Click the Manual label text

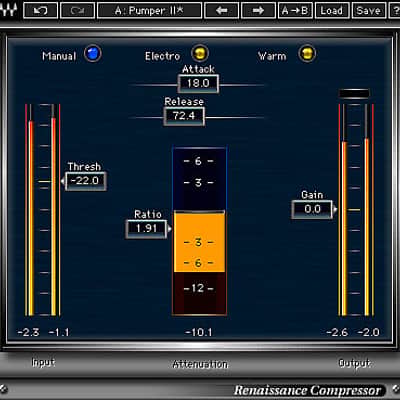coord(59,56)
